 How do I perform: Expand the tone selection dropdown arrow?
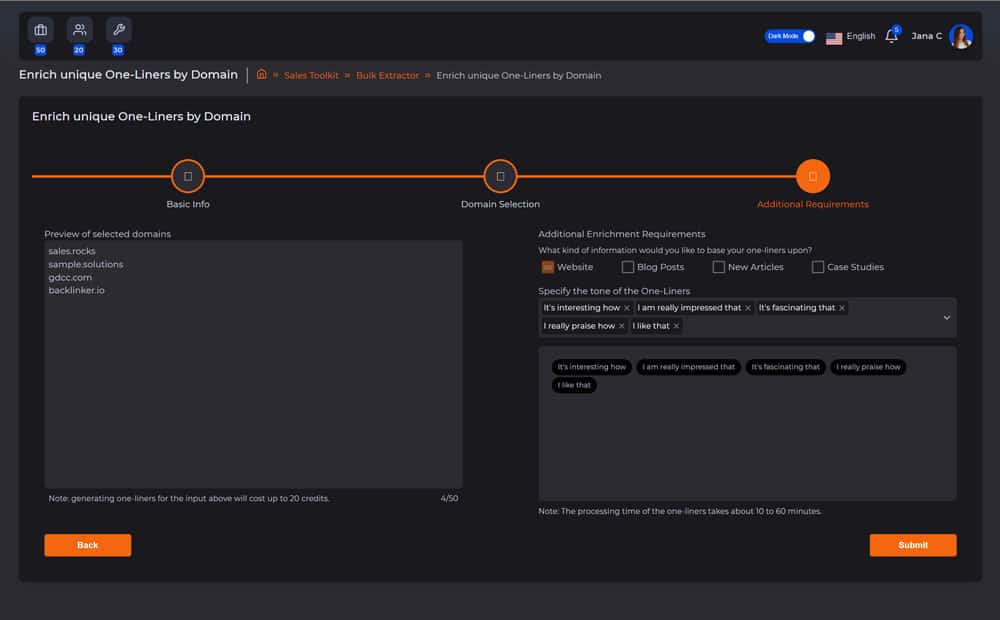(946, 317)
